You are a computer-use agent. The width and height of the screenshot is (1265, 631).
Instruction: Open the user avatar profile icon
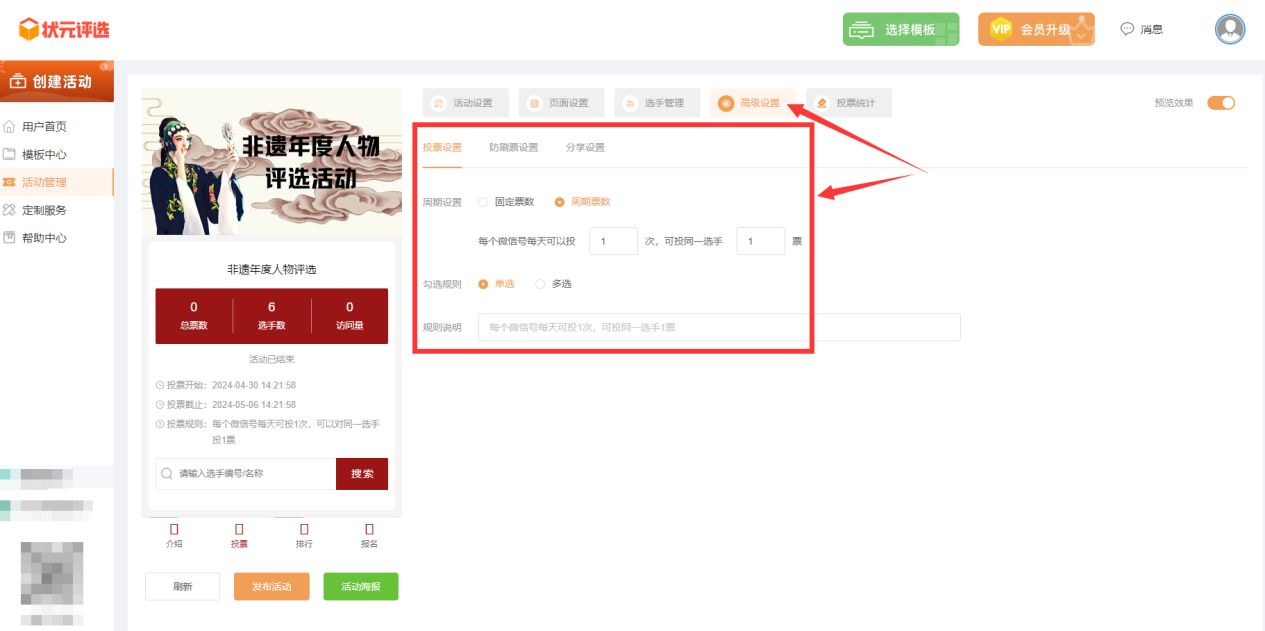click(1229, 30)
